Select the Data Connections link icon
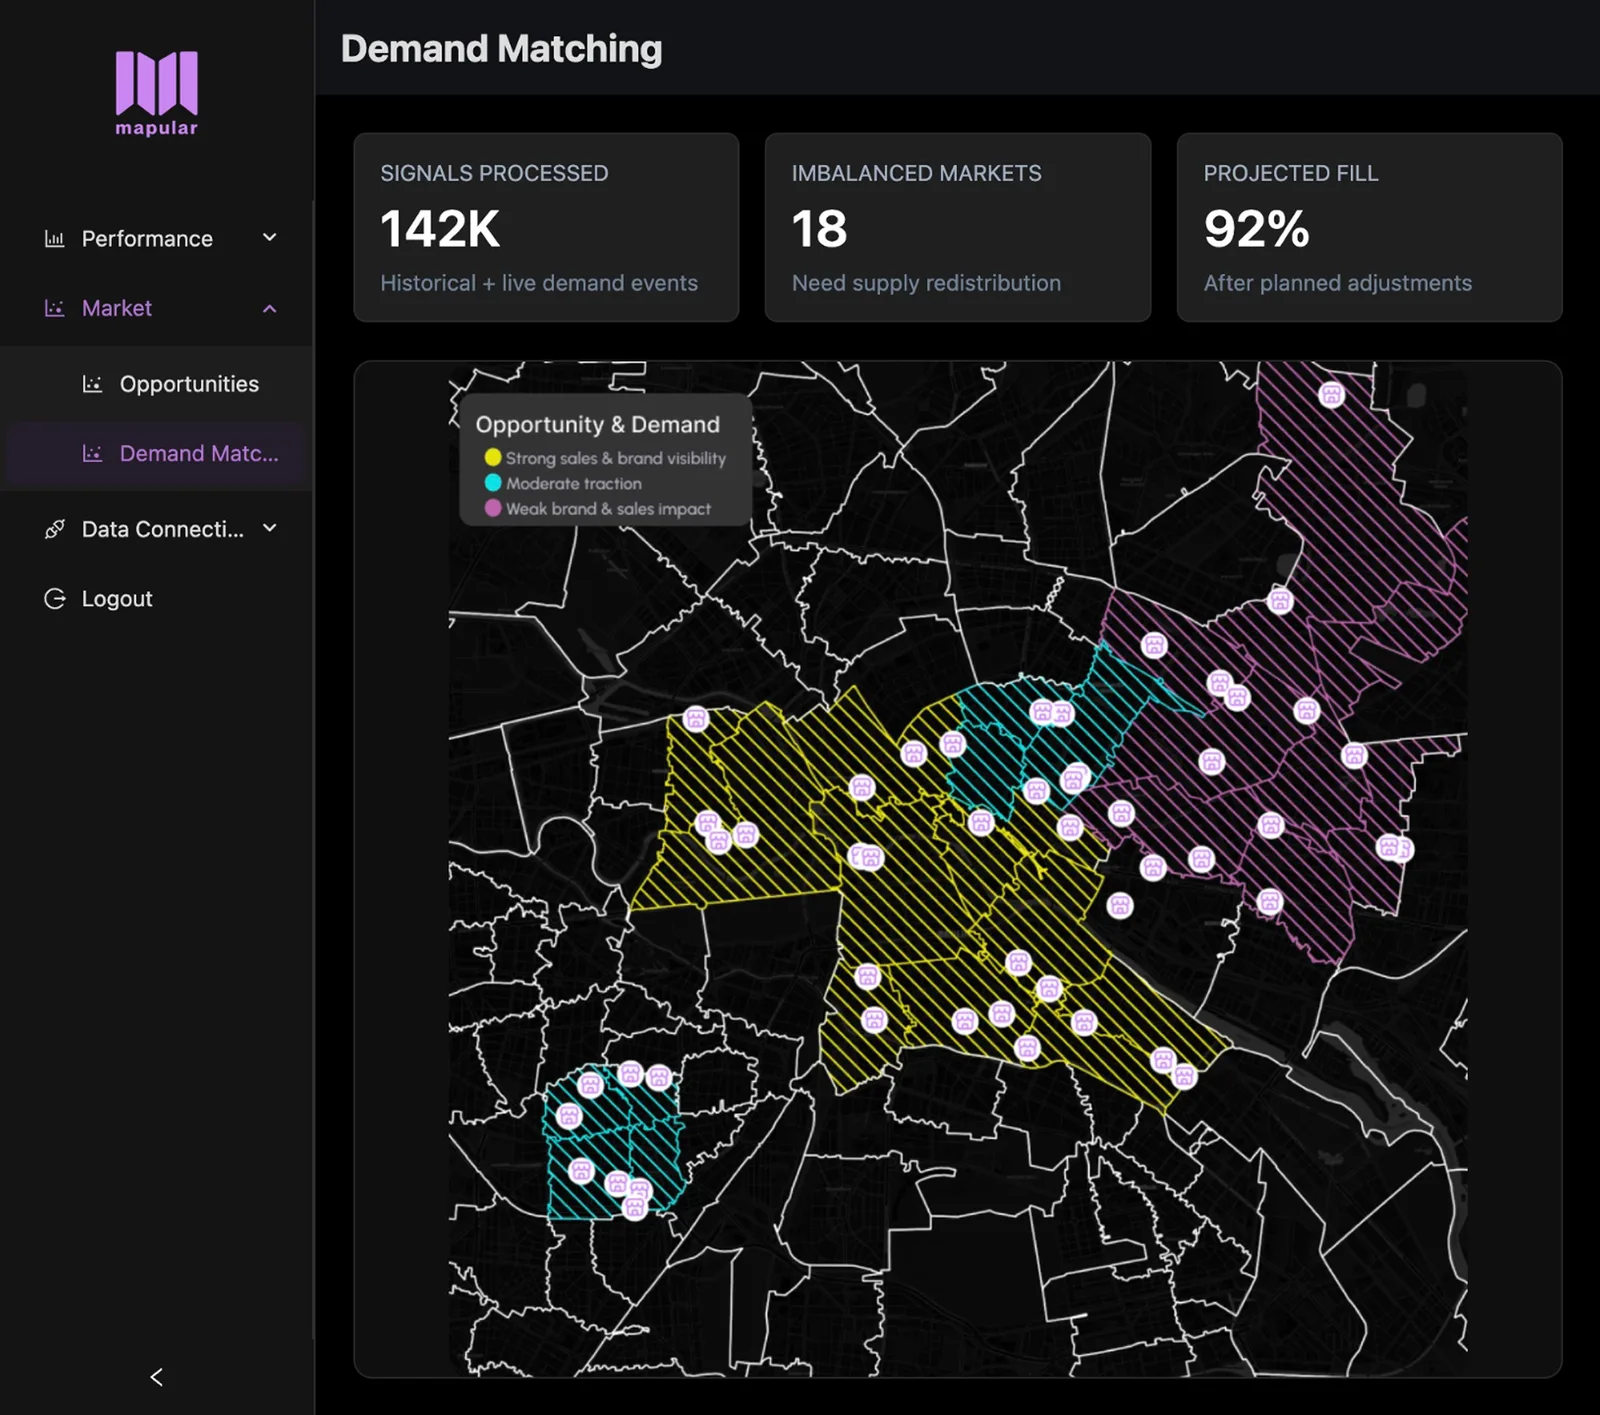Image resolution: width=1600 pixels, height=1415 pixels. pos(53,528)
